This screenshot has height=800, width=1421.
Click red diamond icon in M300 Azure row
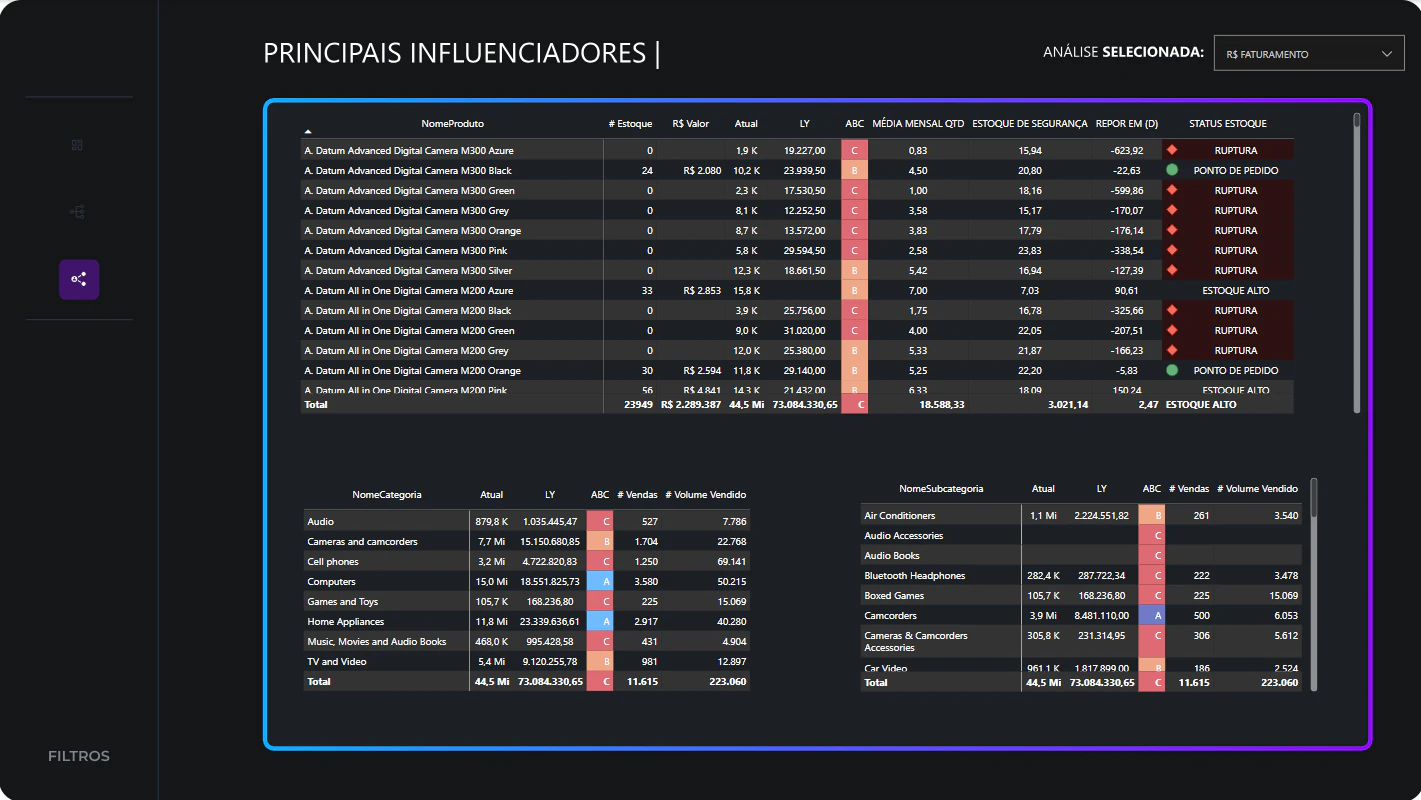click(1171, 150)
